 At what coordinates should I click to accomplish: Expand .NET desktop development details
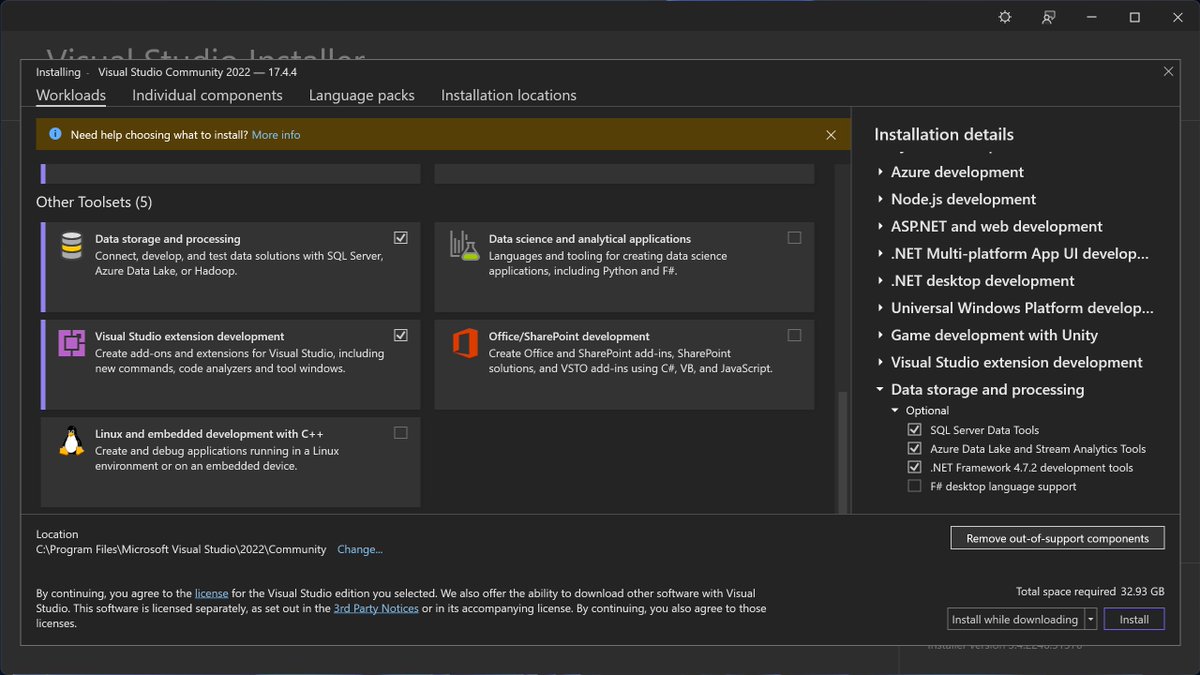click(880, 281)
